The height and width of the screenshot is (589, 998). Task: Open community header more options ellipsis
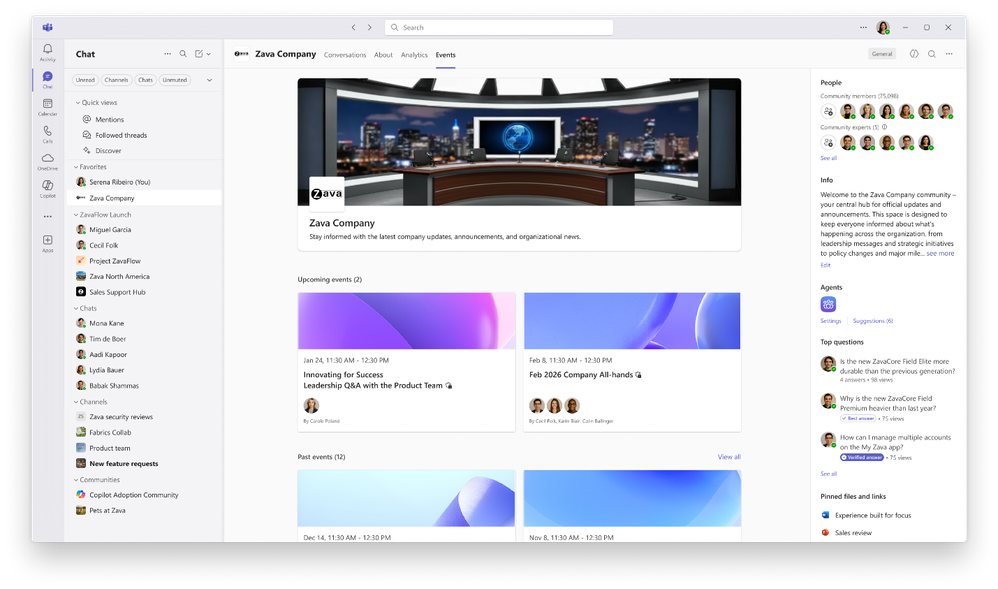tap(949, 54)
